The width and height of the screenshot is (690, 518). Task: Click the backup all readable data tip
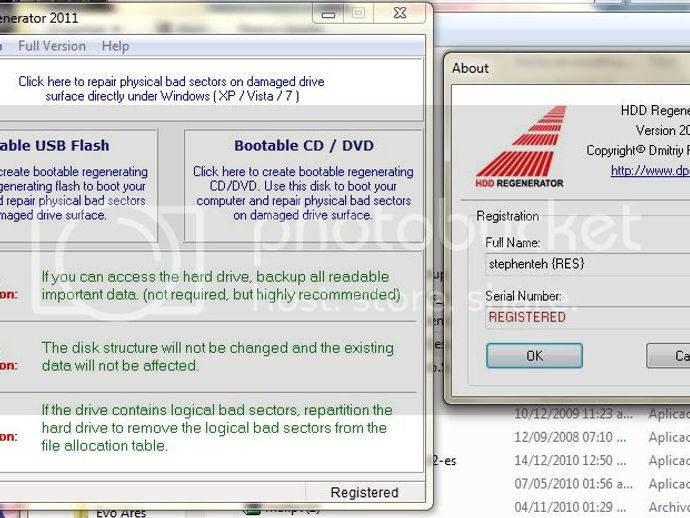pyautogui.click(x=221, y=286)
